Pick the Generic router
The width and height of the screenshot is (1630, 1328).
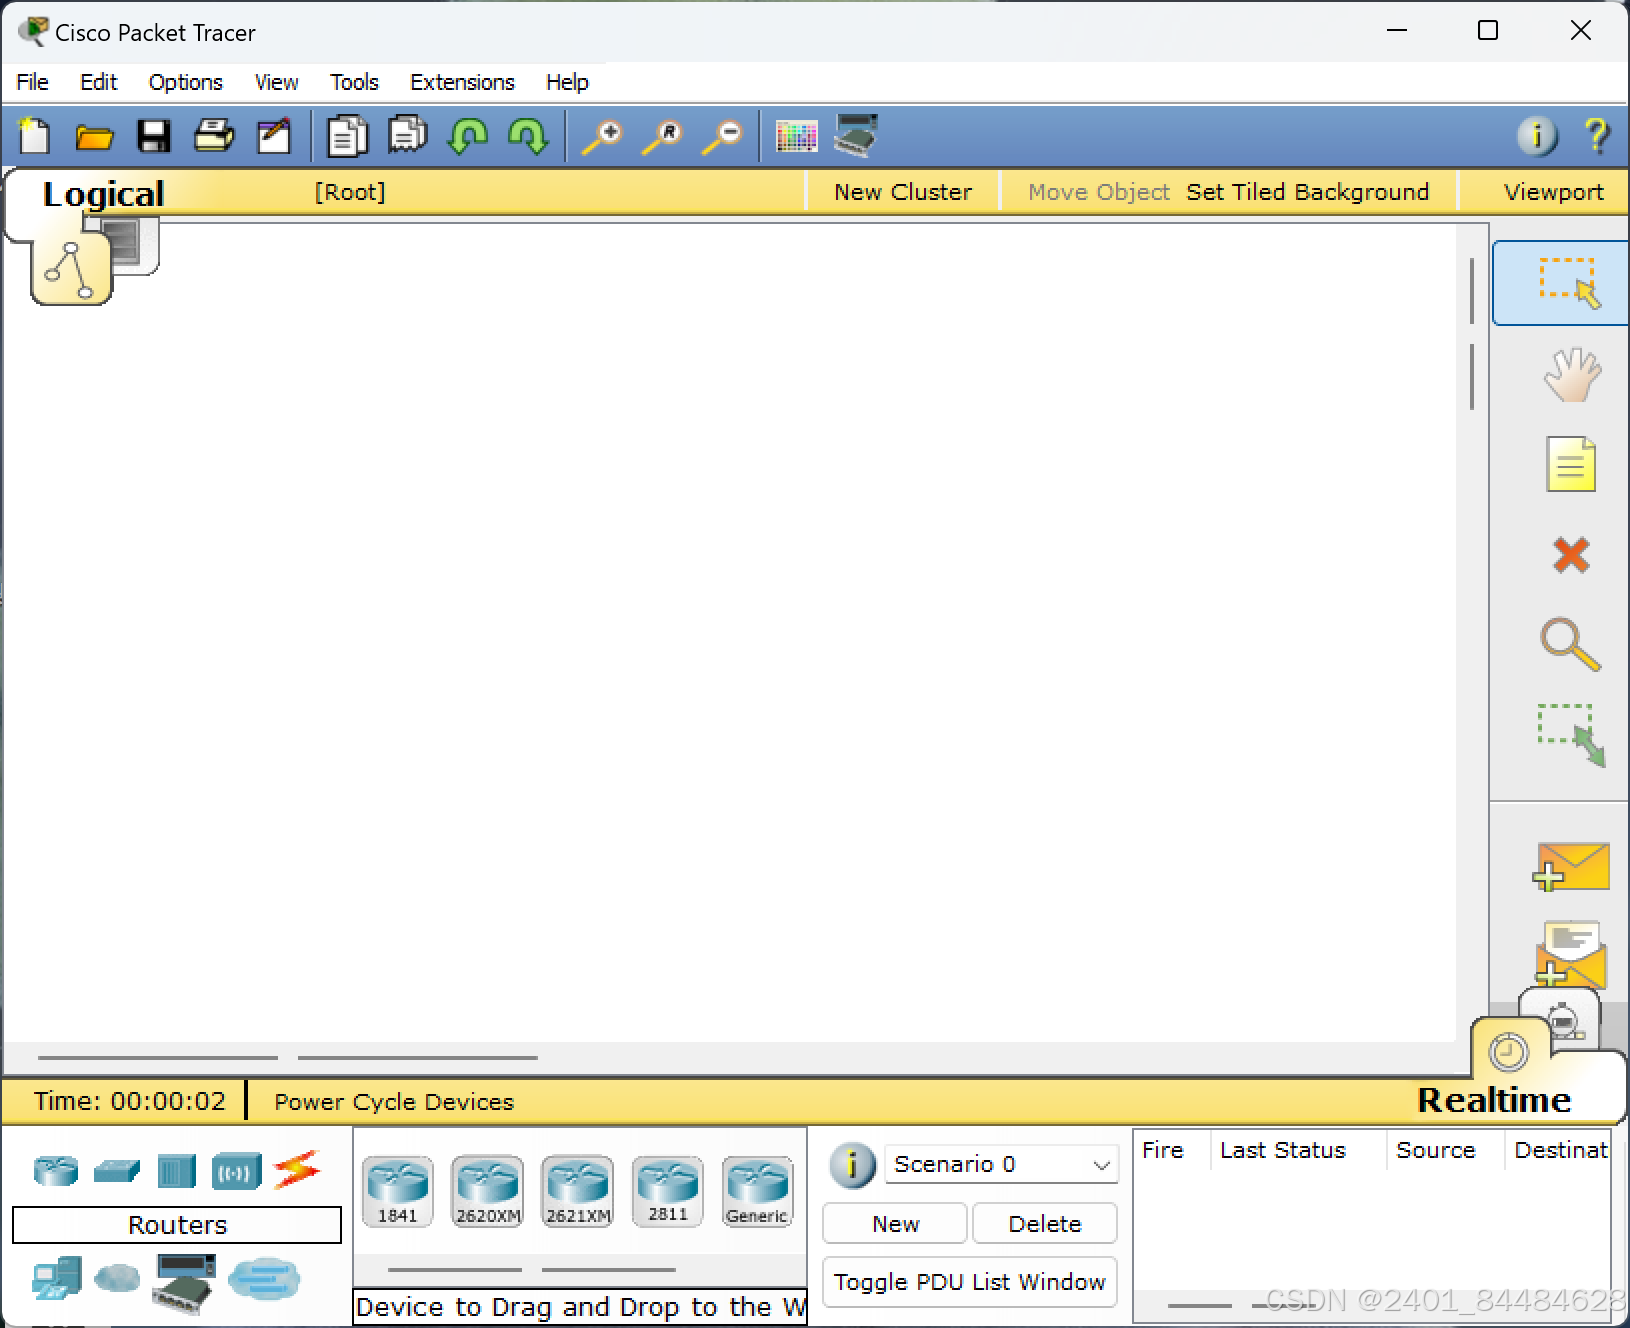coord(757,1191)
